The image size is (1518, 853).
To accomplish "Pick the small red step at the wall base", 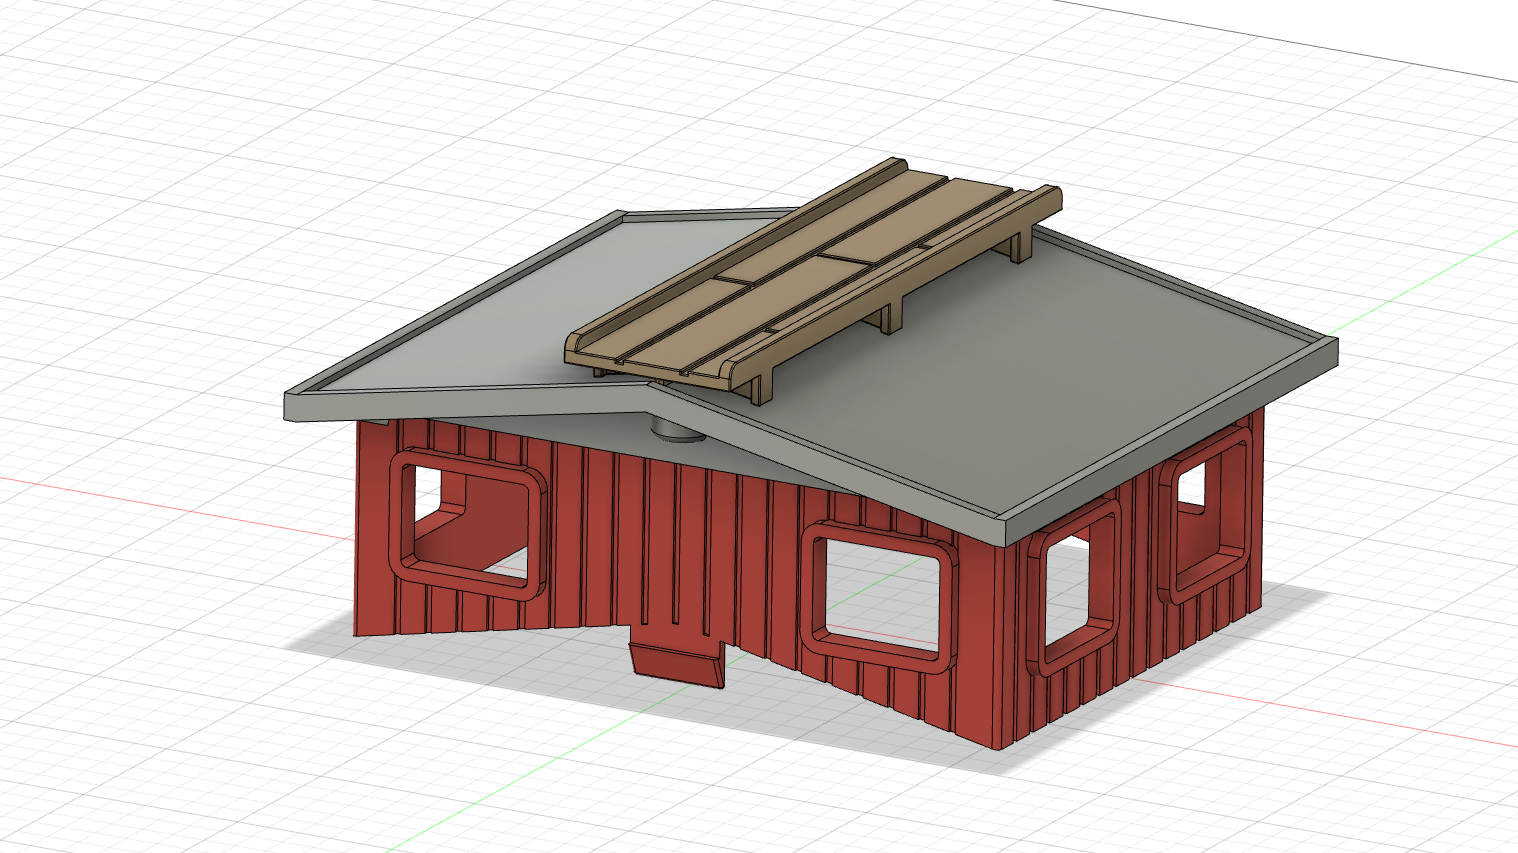I will 676,663.
